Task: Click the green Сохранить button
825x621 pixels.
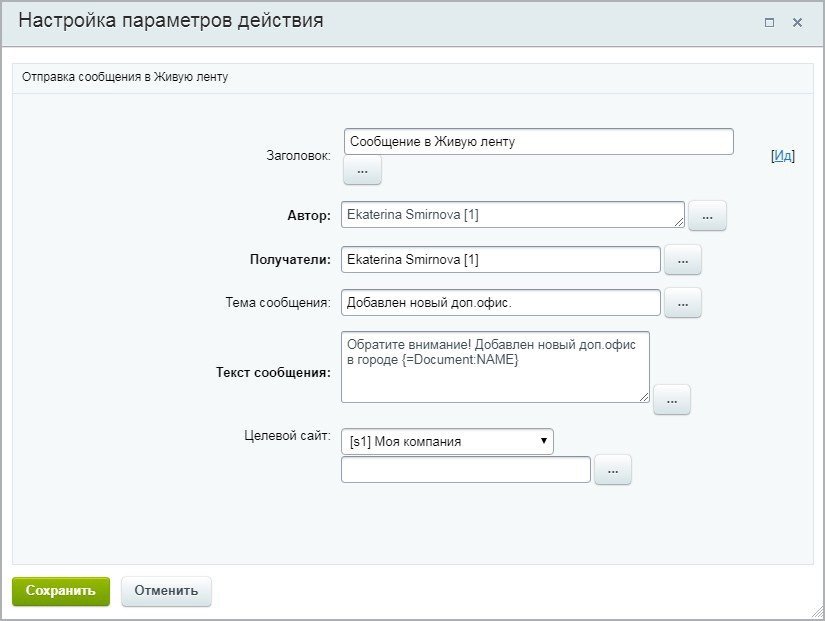Action: point(60,591)
